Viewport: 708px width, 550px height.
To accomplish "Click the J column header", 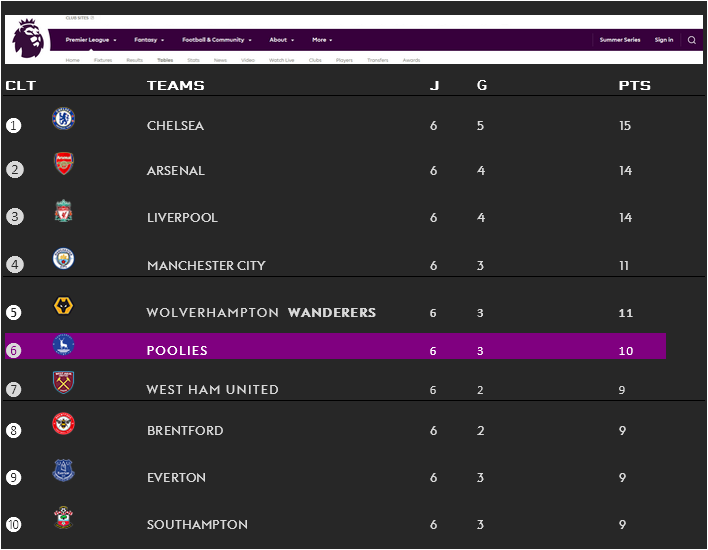I will [434, 85].
